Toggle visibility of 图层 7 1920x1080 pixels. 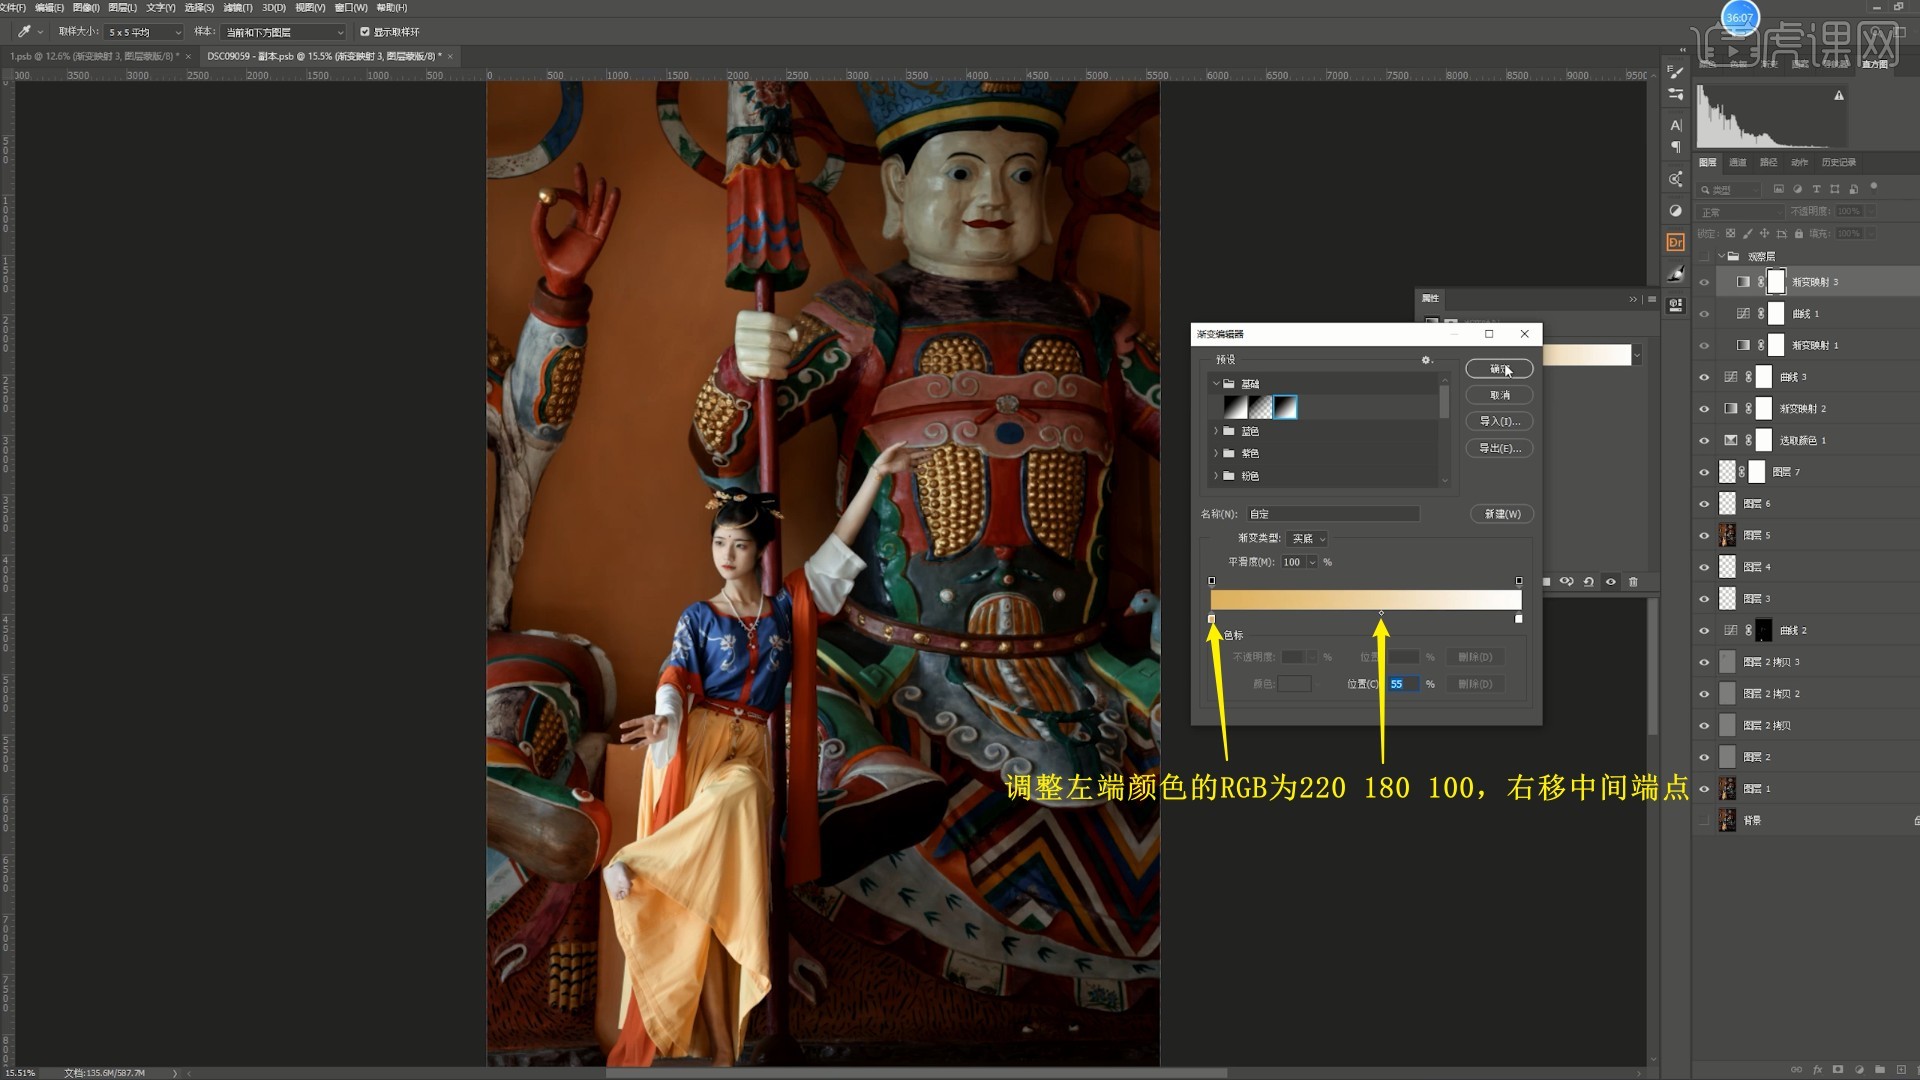[1704, 472]
